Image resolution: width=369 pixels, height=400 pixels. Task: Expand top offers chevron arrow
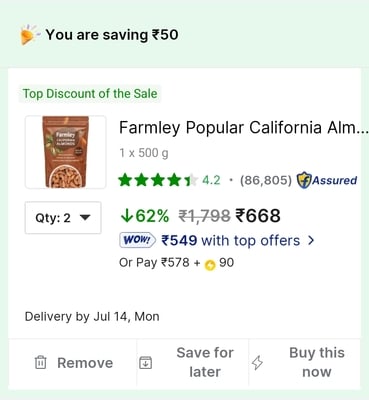[x=311, y=240]
